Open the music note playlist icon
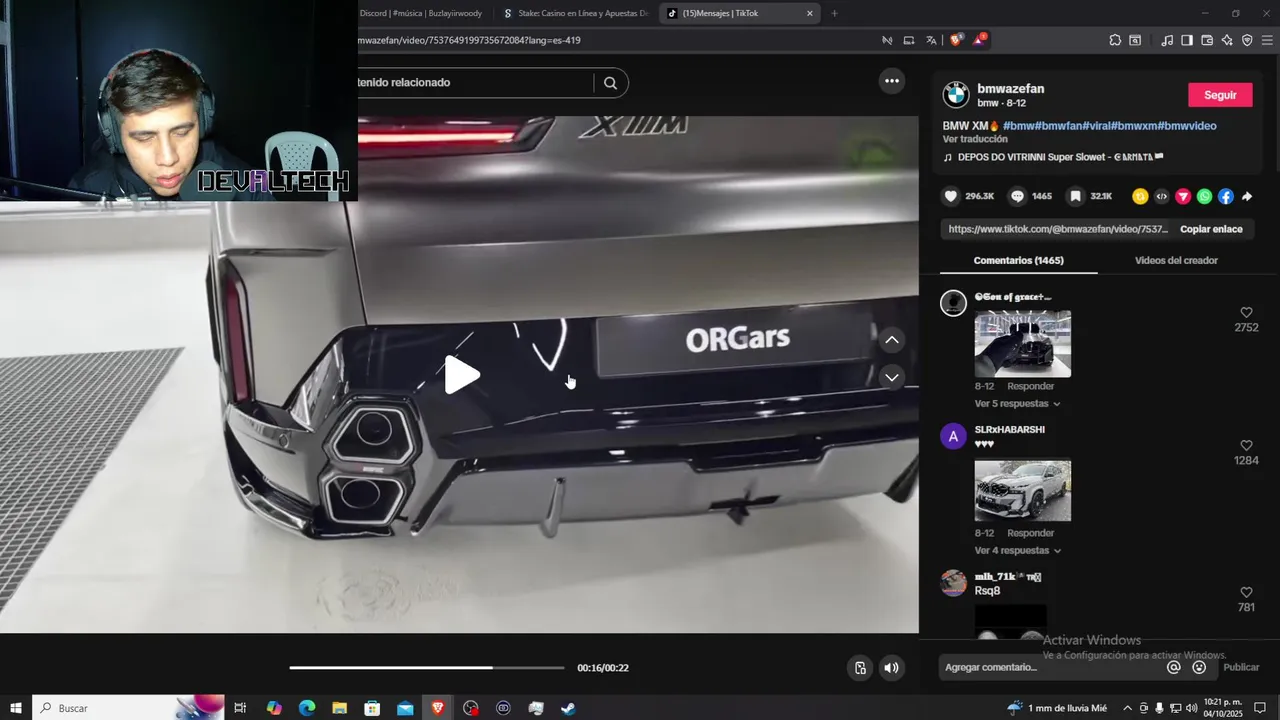Screen dimensions: 1280x720 click(1167, 40)
